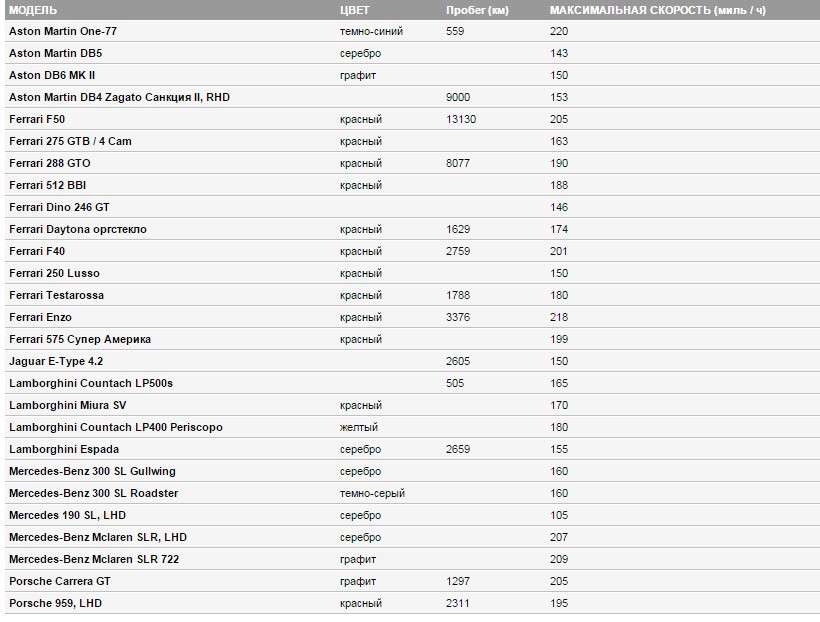Click the 'Пробег (км)' column header

tap(477, 10)
